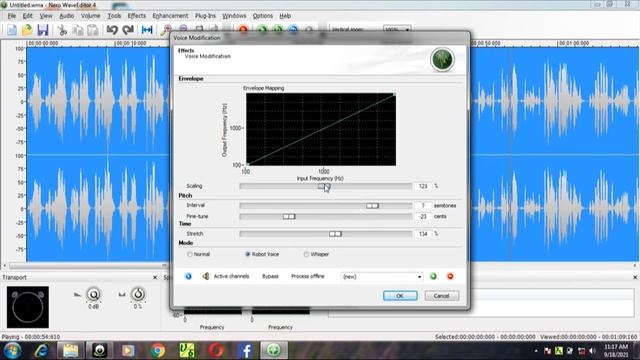This screenshot has height=360, width=640.
Task: Click the Nero WaveEditor taskbar icon
Action: coord(274,351)
